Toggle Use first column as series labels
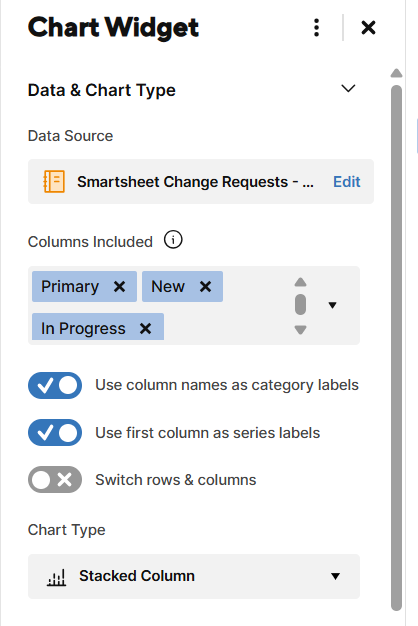The image size is (418, 626). tap(55, 433)
